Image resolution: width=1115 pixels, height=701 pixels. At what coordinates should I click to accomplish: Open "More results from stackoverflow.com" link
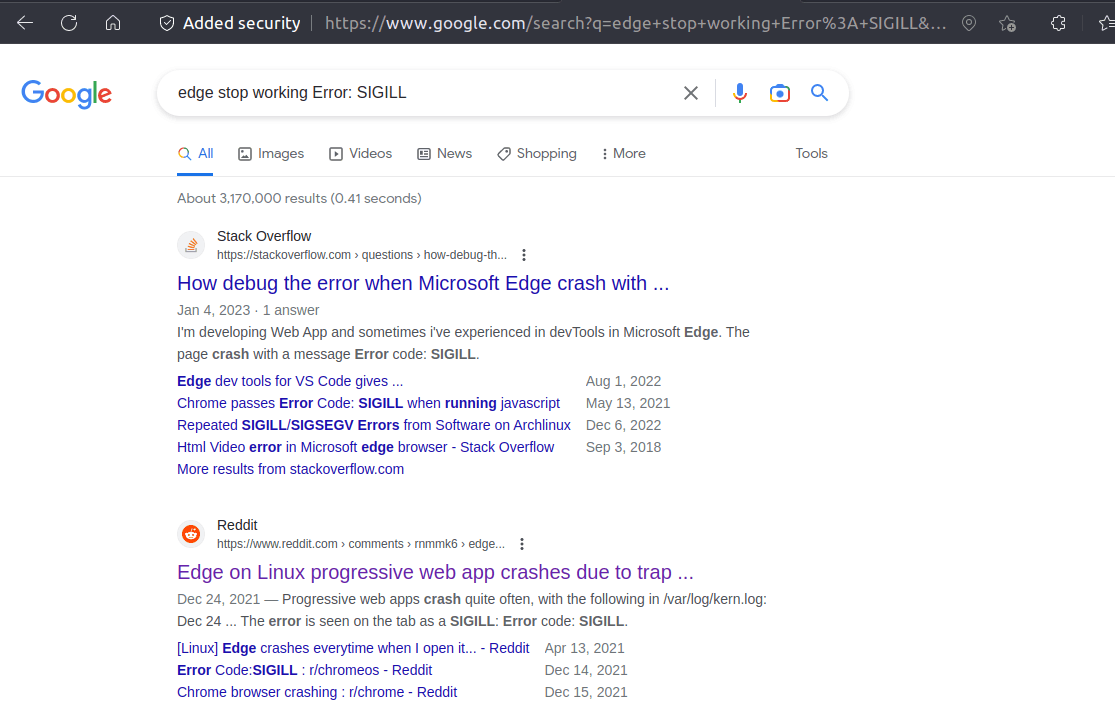pyautogui.click(x=290, y=469)
